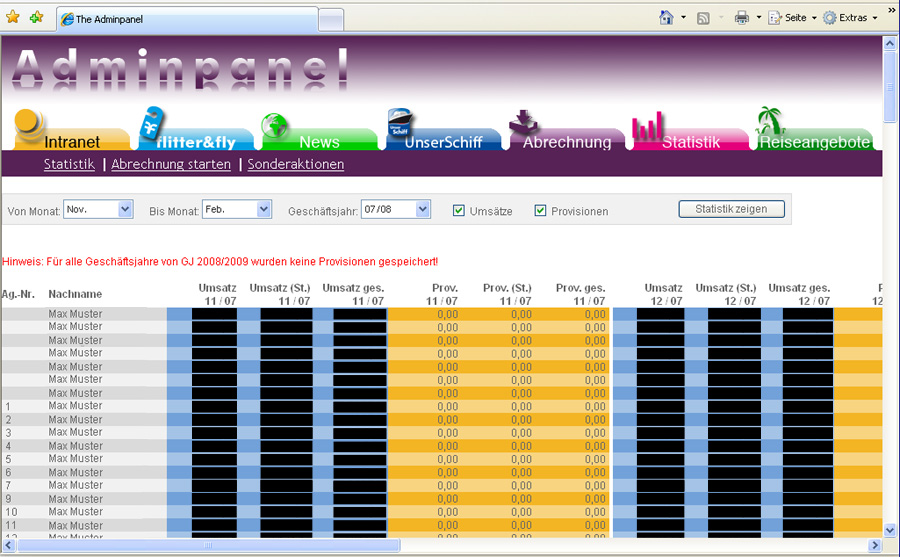Click Prov. (St.) 11/07 column header
The width and height of the screenshot is (900, 557).
507,294
